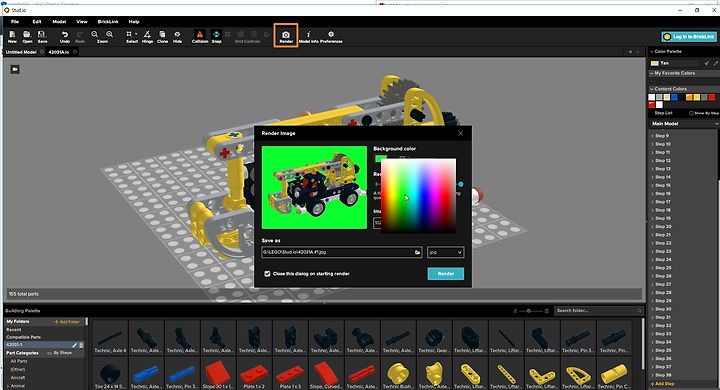This screenshot has height=390, width=720.
Task: Pick a color from the spectrum picker
Action: pos(419,196)
